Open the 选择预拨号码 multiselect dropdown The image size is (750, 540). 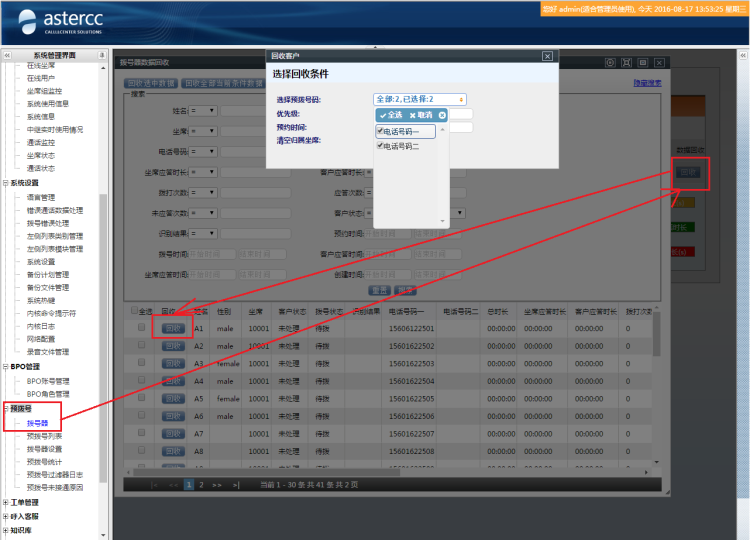(419, 100)
